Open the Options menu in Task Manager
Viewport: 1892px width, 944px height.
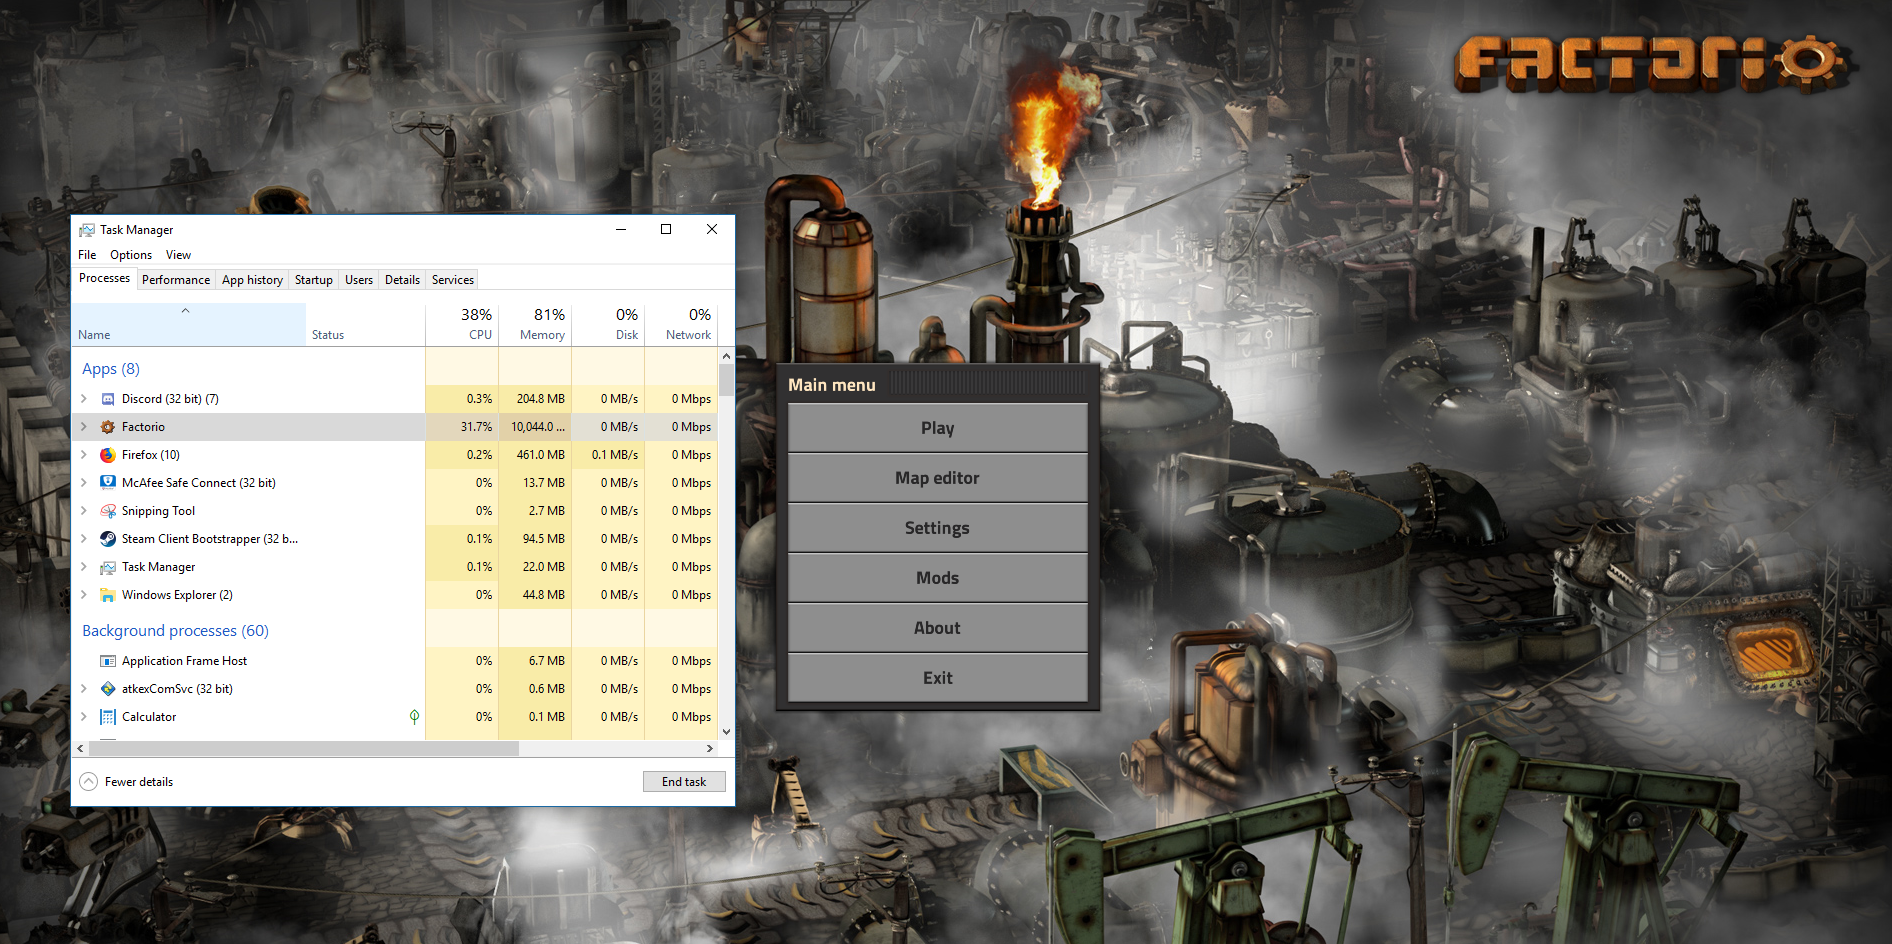tap(131, 255)
